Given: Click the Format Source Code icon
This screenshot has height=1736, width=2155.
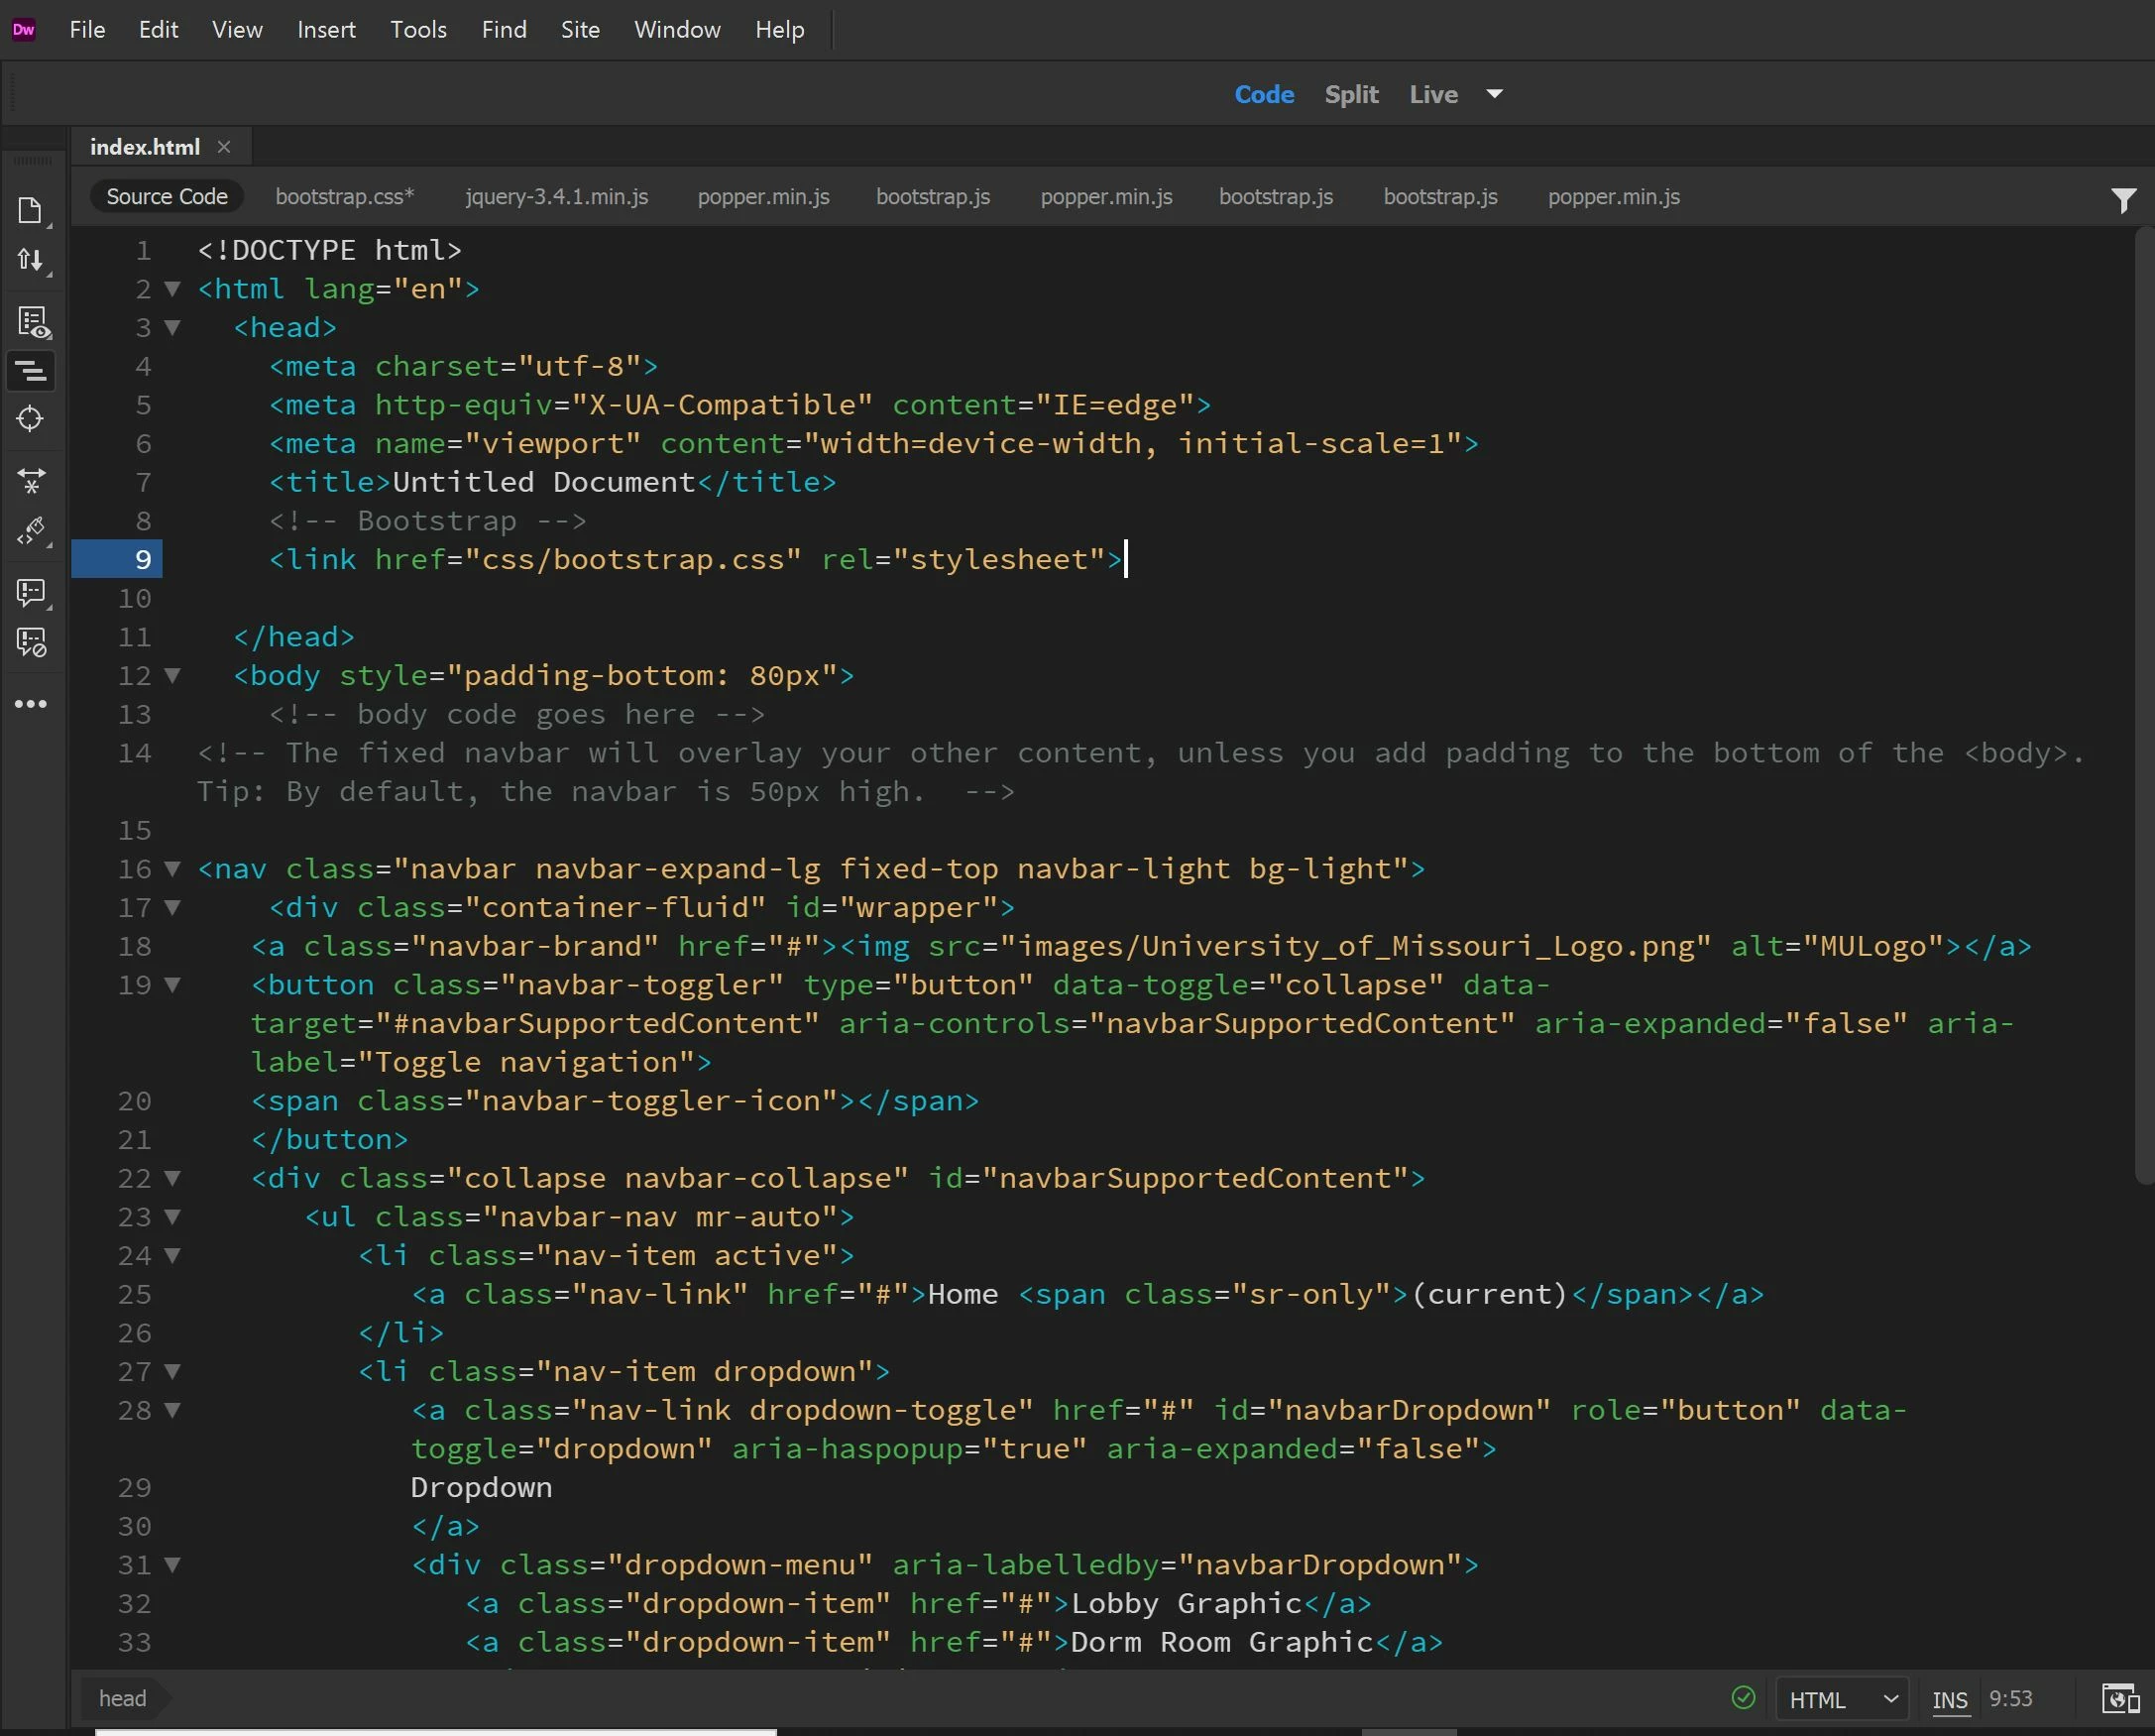Looking at the screenshot, I should pos(31,531).
